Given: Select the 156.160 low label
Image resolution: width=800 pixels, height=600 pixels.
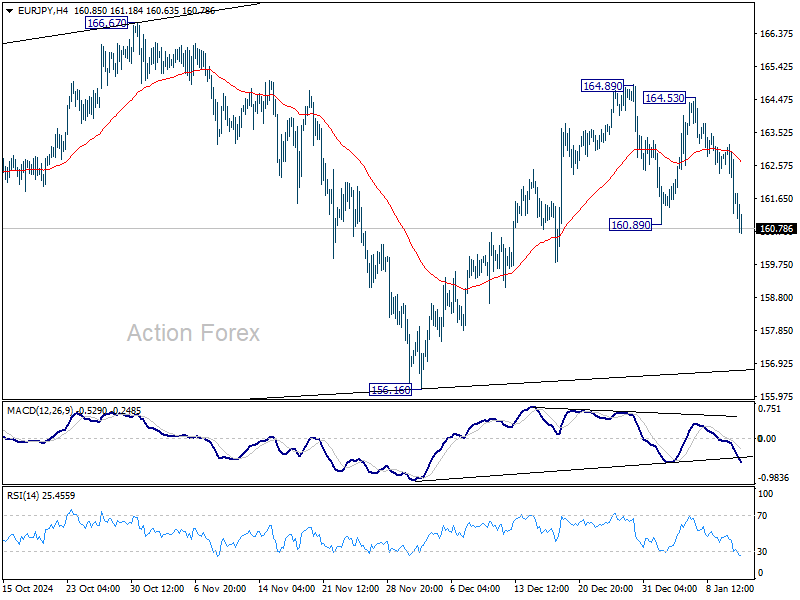Looking at the screenshot, I should coord(390,390).
